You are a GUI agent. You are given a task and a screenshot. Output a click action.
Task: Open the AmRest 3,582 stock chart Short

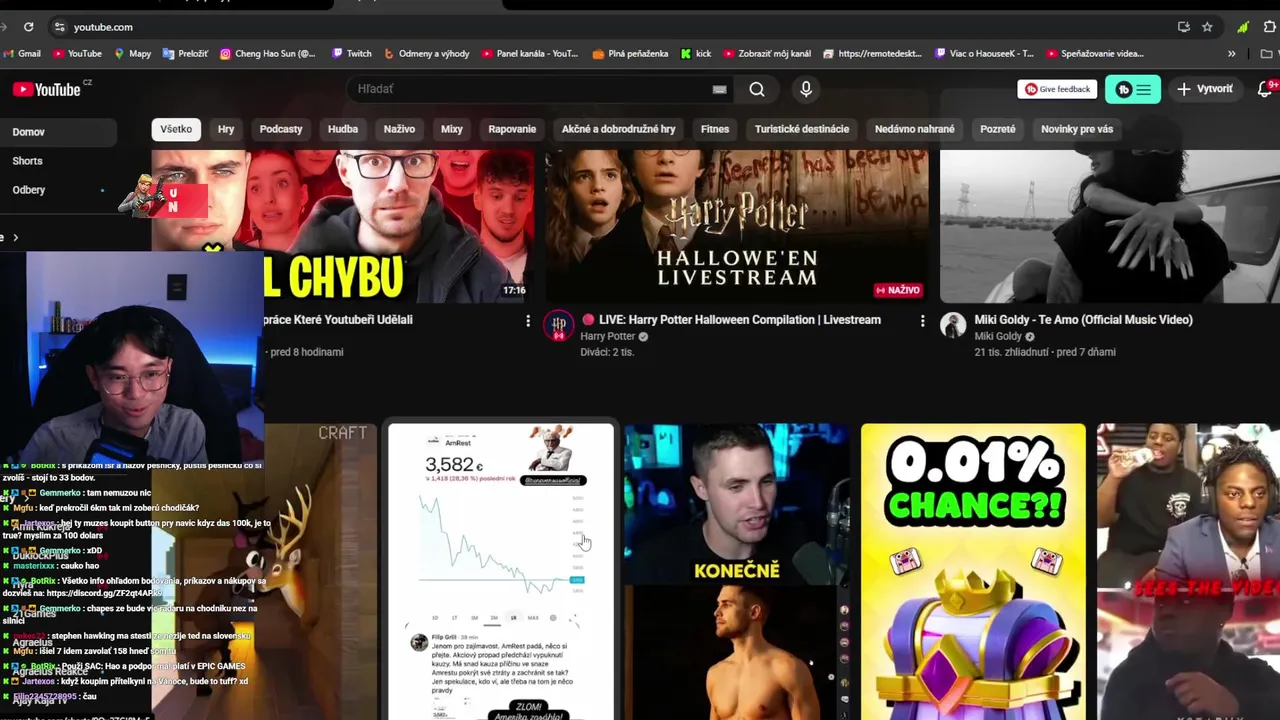point(501,571)
